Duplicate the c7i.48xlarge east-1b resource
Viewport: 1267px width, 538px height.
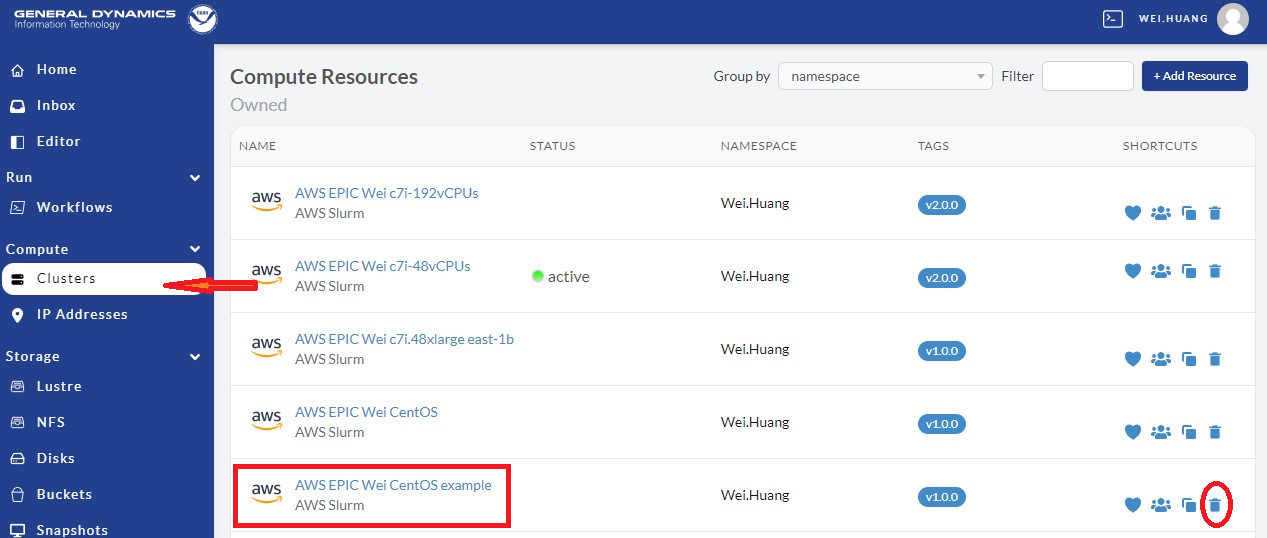point(1189,359)
